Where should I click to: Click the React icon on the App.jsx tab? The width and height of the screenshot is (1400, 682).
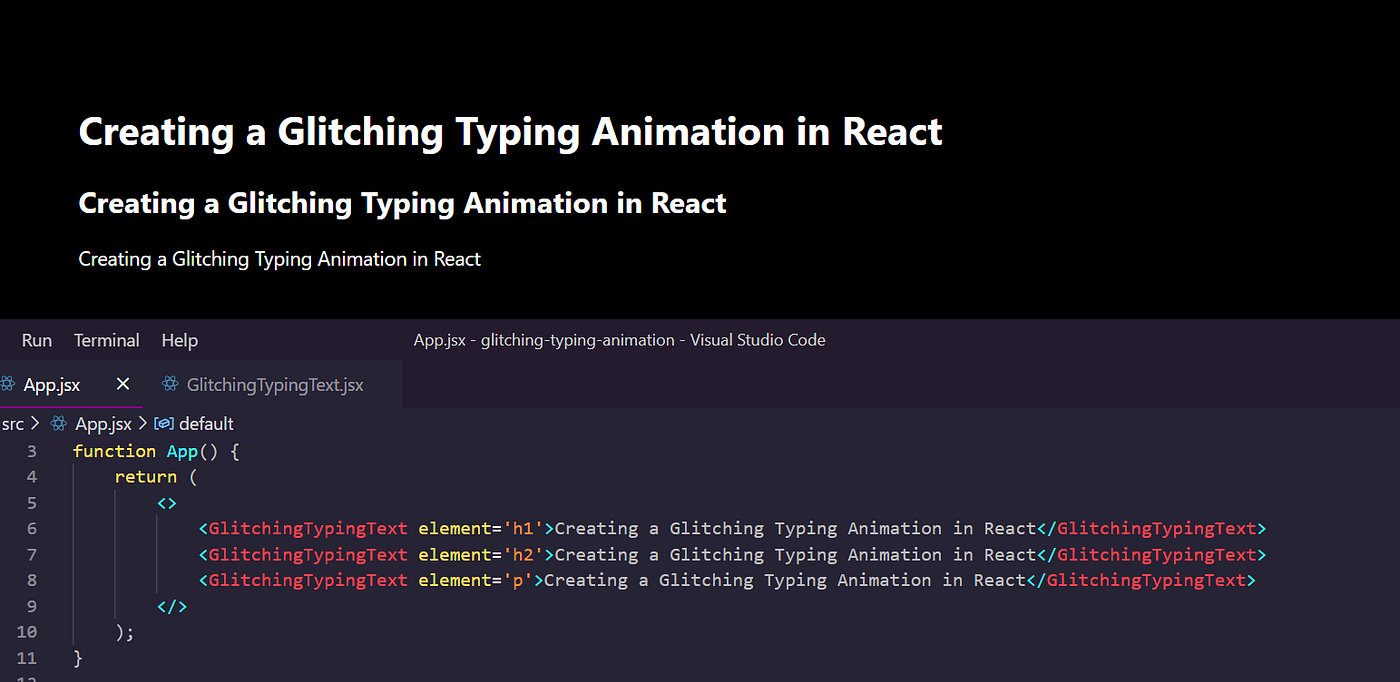point(8,384)
